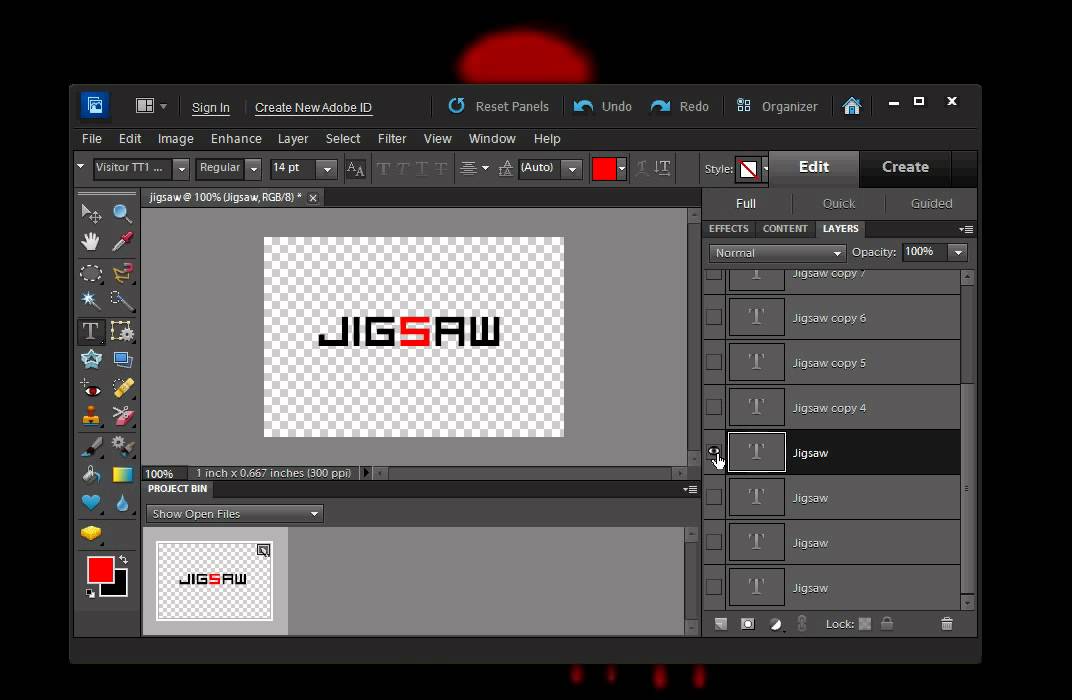Select the Sponge tool
This screenshot has width=1072, height=700.
click(x=91, y=533)
